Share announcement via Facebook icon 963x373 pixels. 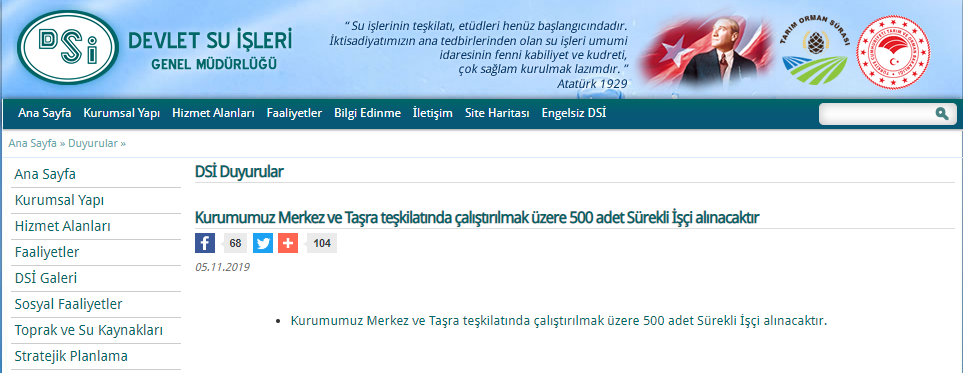pyautogui.click(x=205, y=243)
